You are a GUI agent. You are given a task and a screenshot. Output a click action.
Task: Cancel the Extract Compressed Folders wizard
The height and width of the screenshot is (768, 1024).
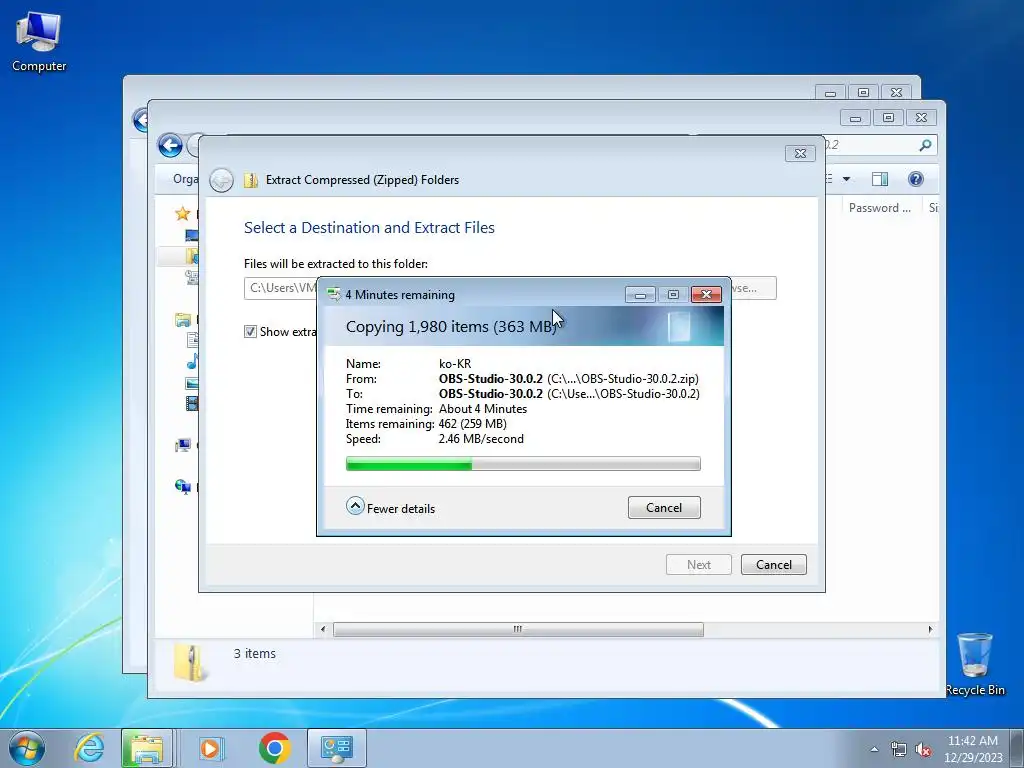773,564
